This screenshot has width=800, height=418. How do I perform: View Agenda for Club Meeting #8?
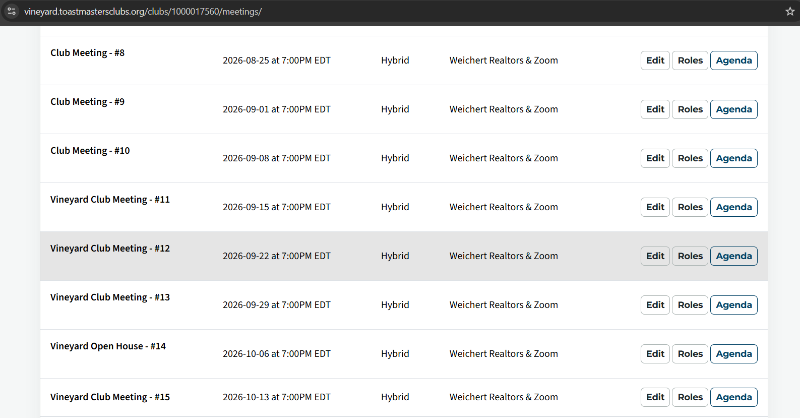tap(734, 60)
